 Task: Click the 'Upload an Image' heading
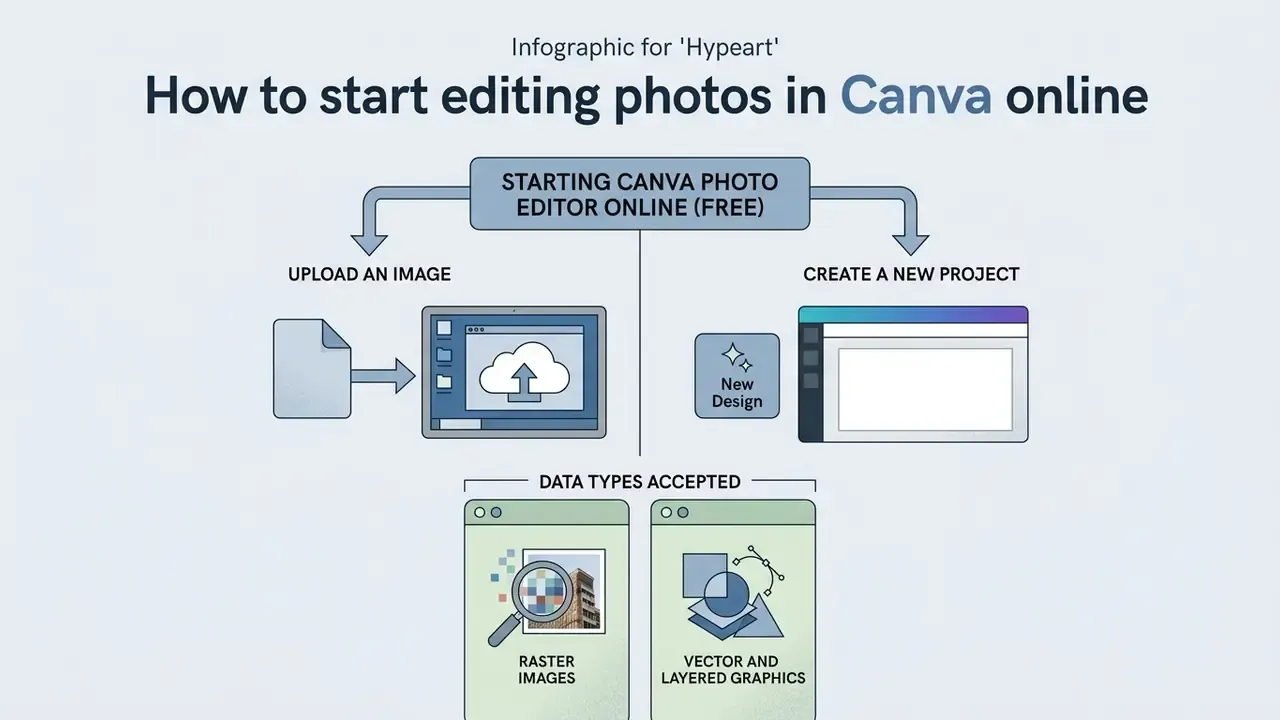369,274
